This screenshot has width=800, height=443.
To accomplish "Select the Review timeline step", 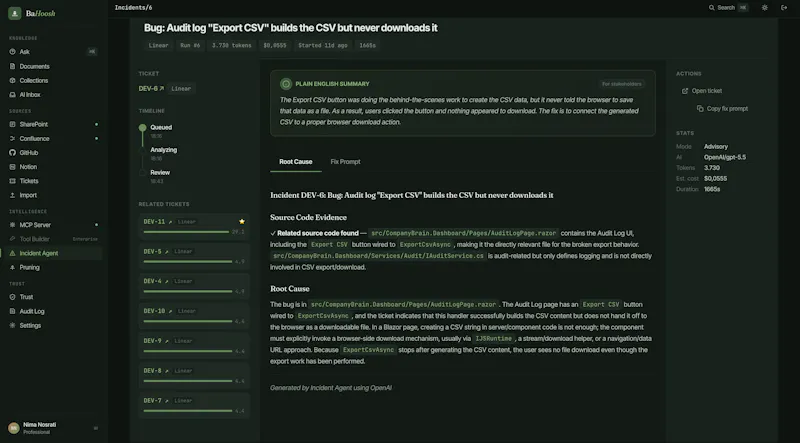I will (x=160, y=173).
